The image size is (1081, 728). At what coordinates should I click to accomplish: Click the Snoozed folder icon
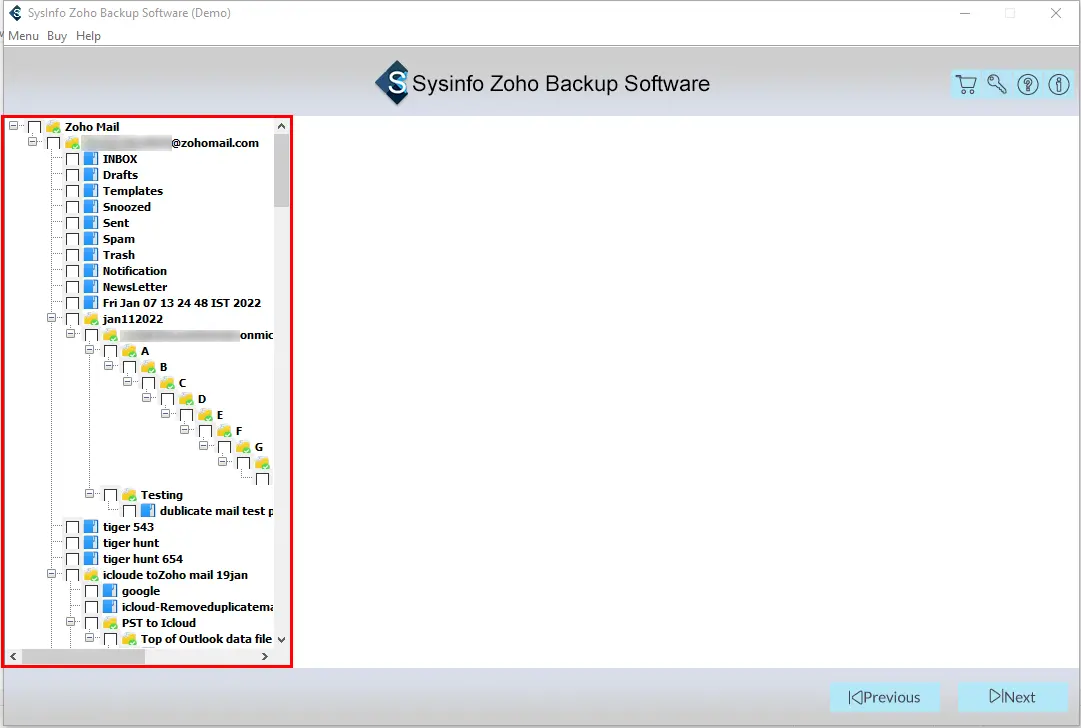(91, 207)
